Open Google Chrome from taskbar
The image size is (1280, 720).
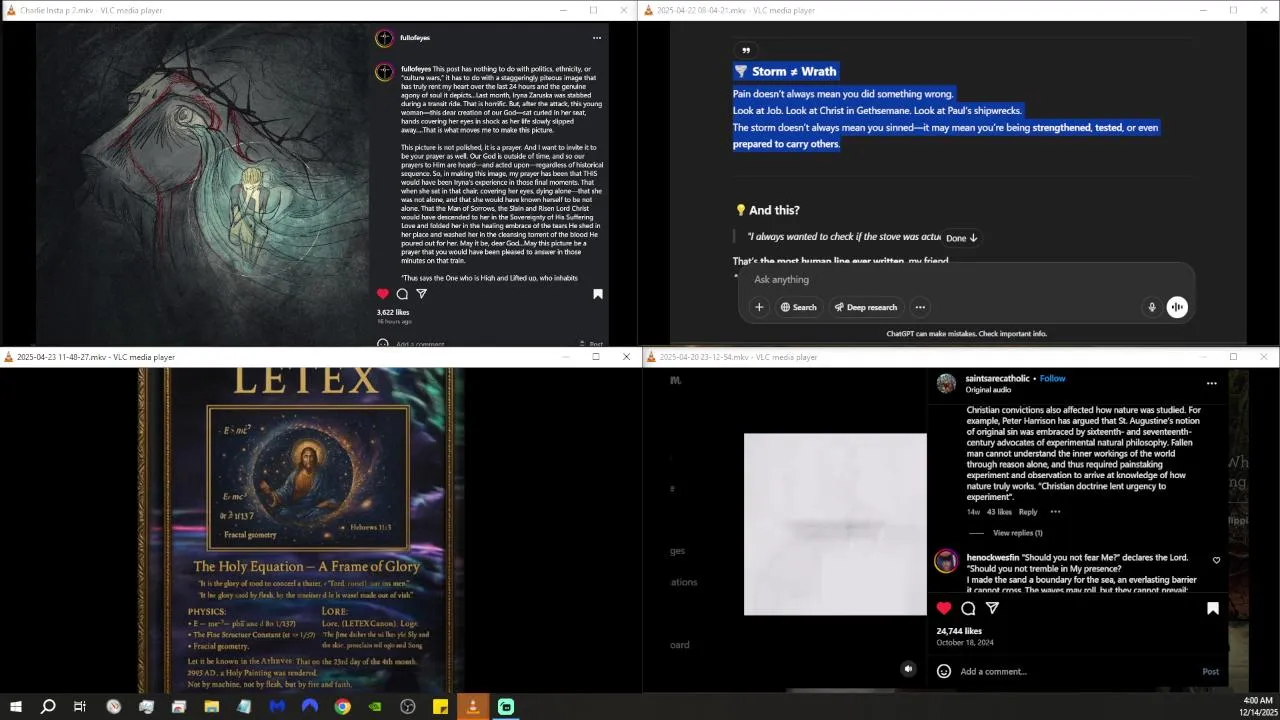point(342,707)
